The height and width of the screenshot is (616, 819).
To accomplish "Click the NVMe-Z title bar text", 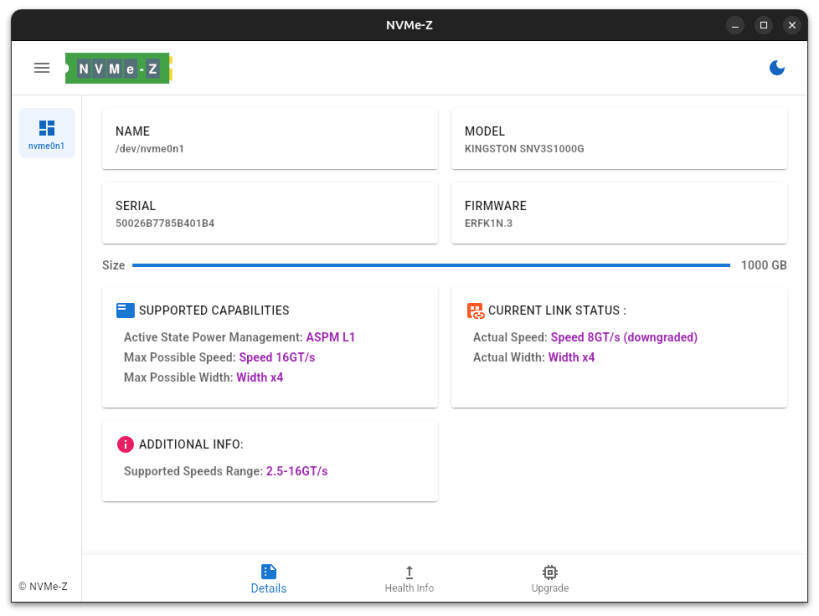I will [409, 25].
